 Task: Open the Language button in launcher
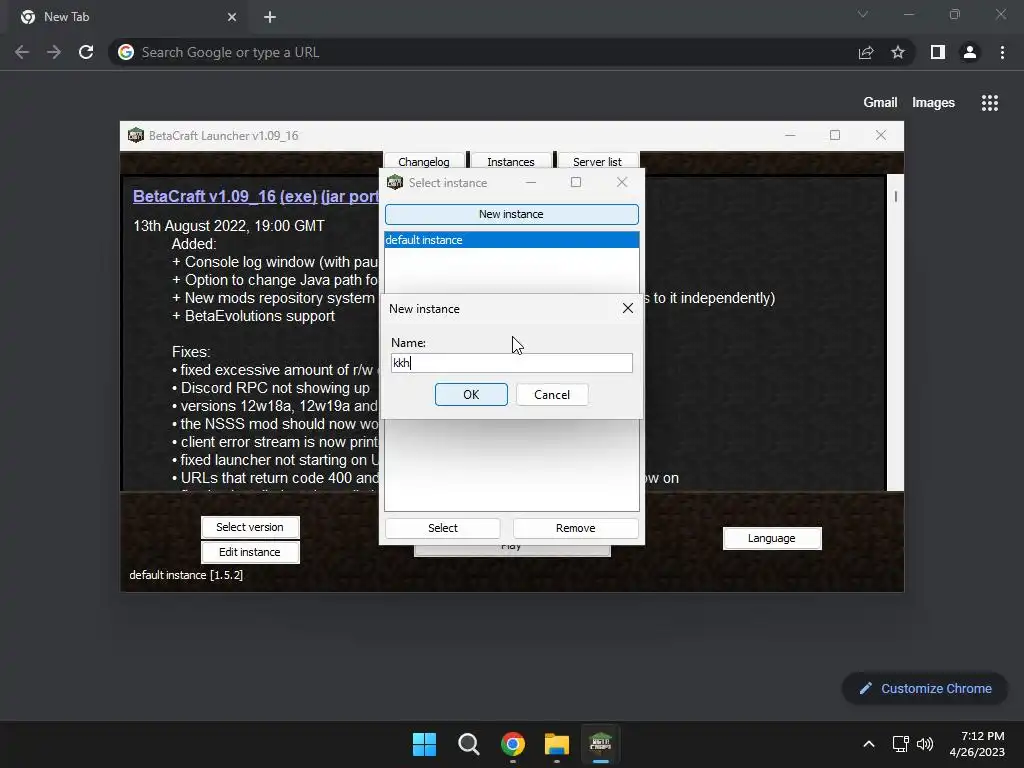(x=772, y=538)
